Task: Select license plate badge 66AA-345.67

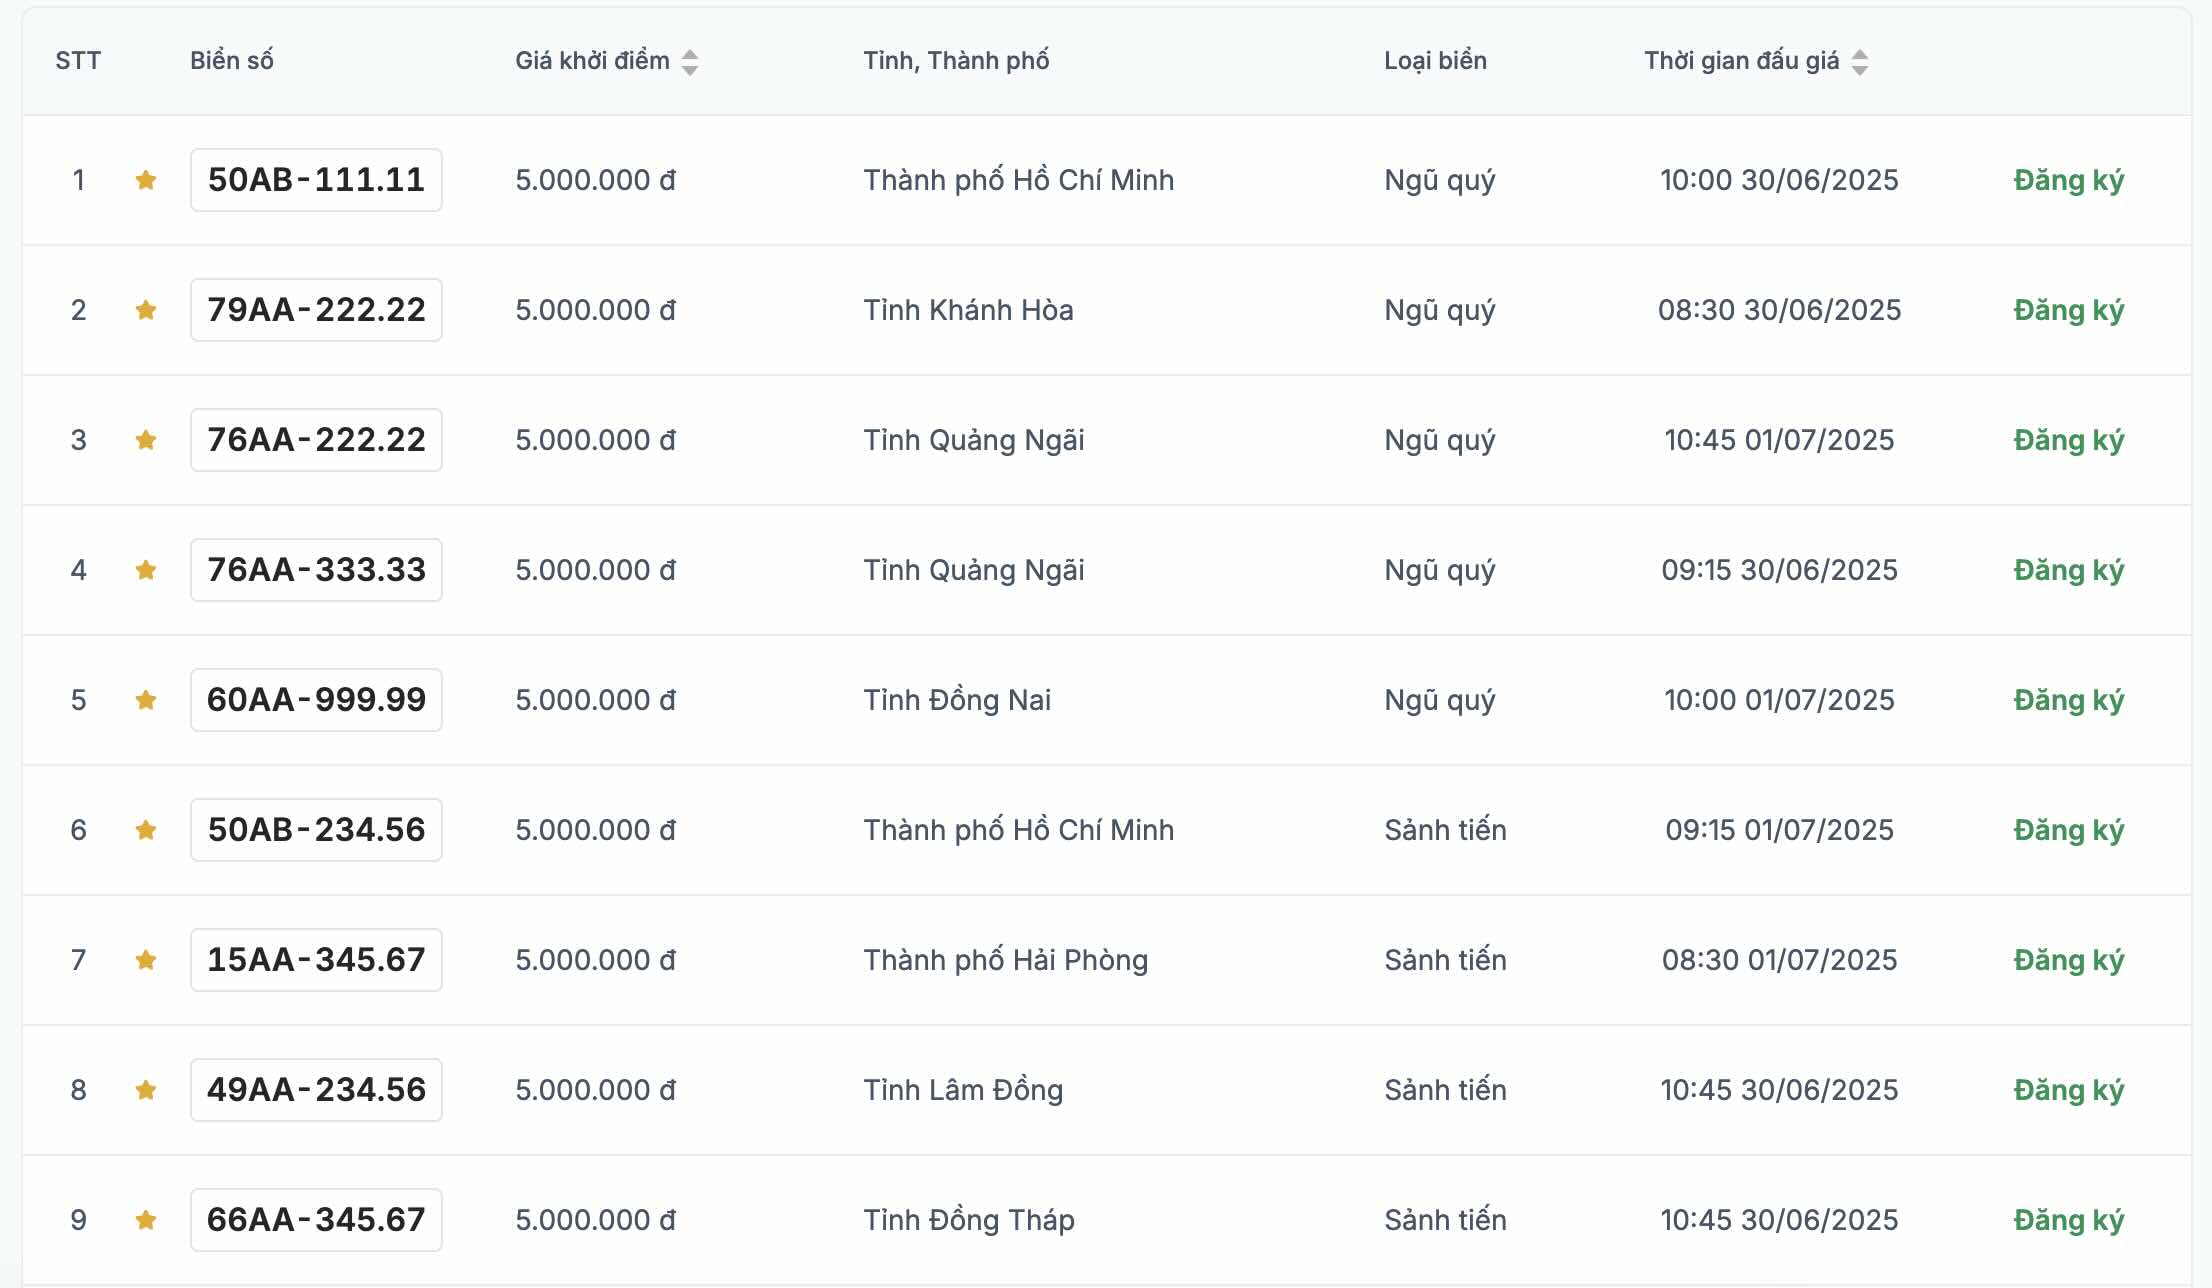Action: [316, 1220]
